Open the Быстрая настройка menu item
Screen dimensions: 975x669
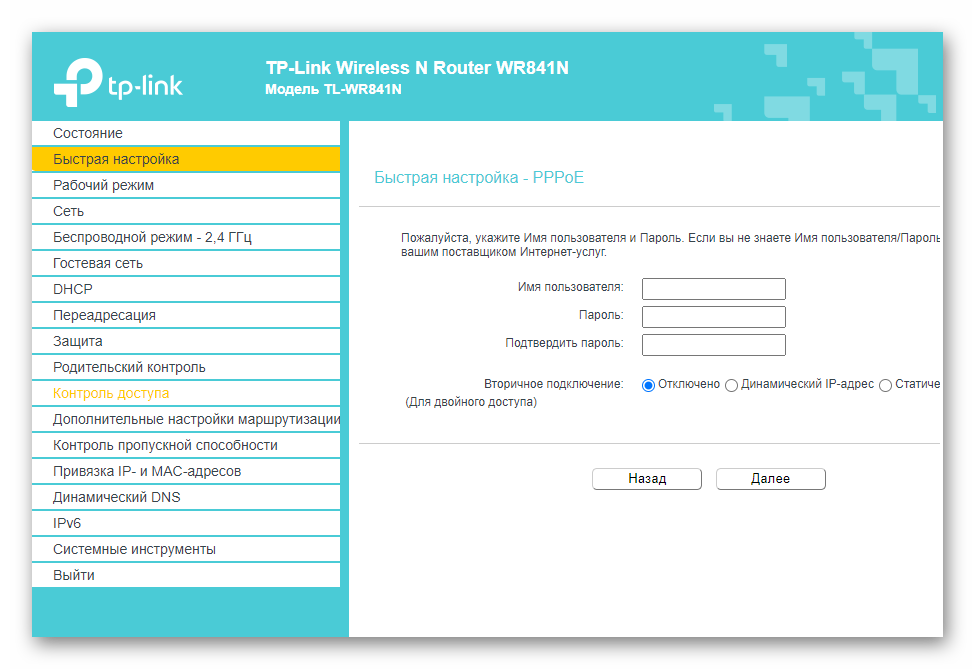[116, 159]
